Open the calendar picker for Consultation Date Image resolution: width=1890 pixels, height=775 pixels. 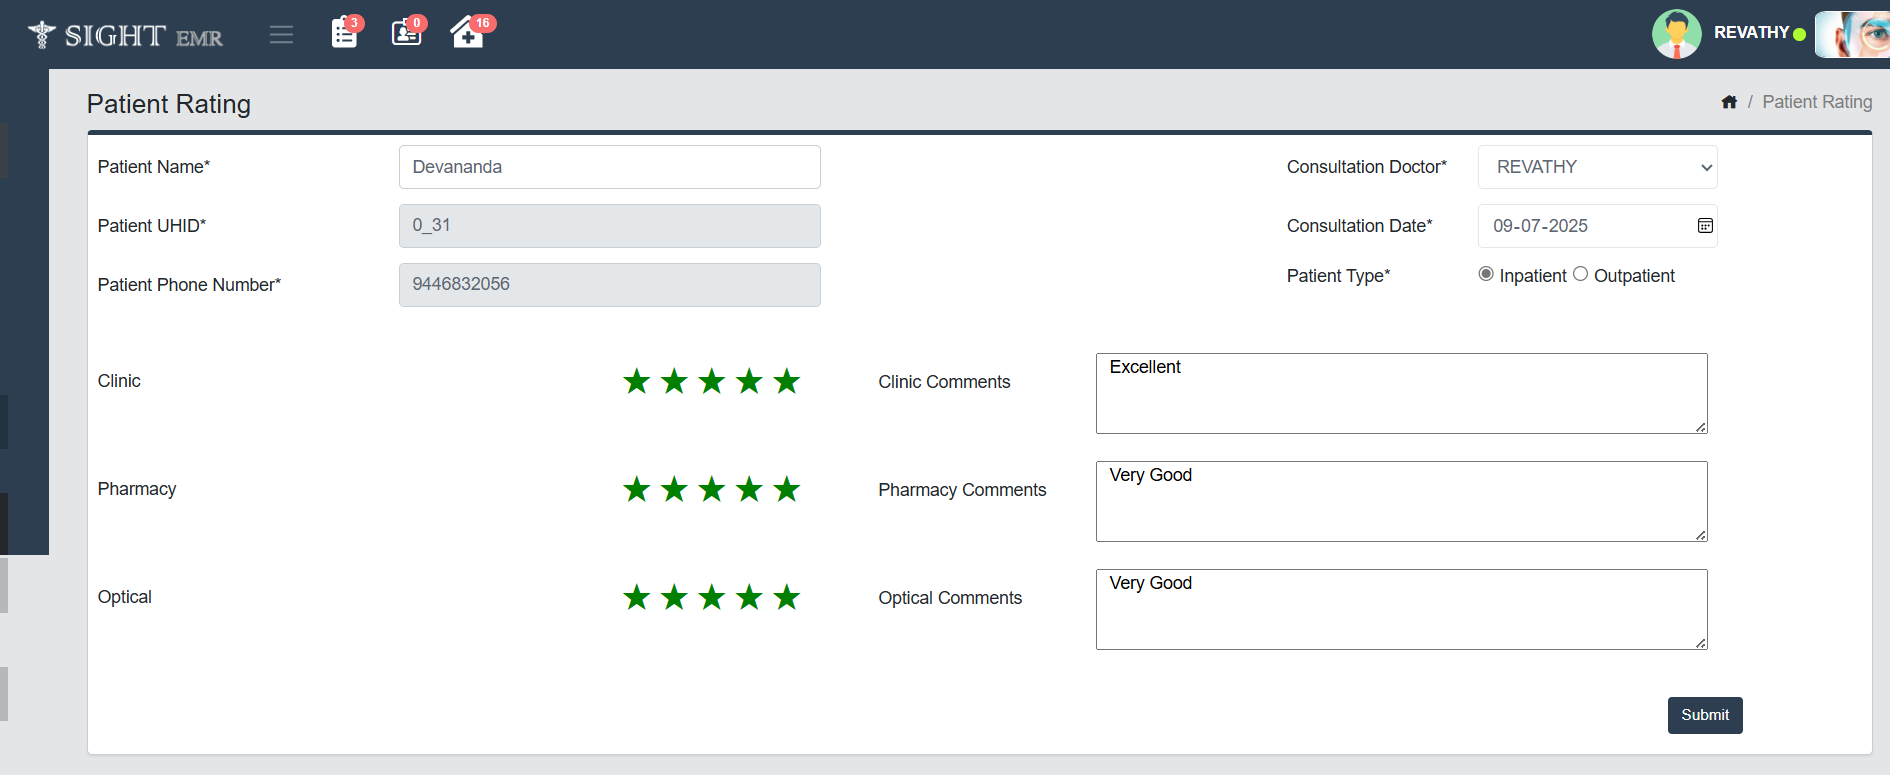(x=1705, y=226)
